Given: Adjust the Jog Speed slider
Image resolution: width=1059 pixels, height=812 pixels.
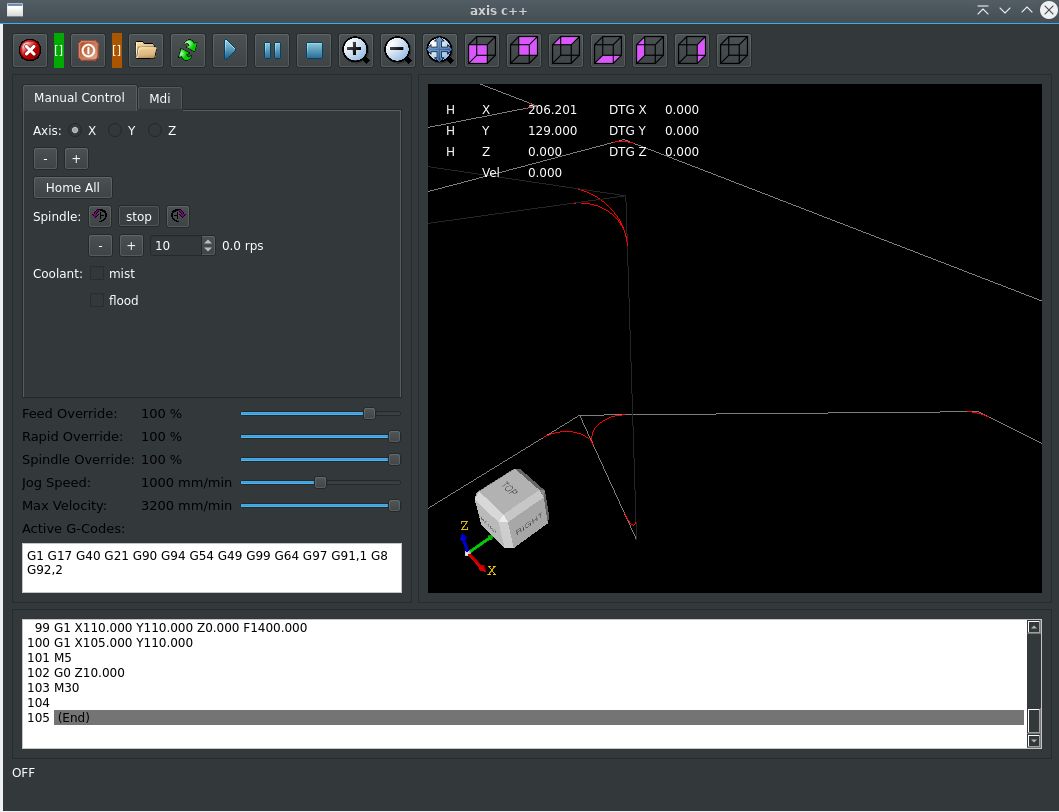Looking at the screenshot, I should pyautogui.click(x=320, y=482).
